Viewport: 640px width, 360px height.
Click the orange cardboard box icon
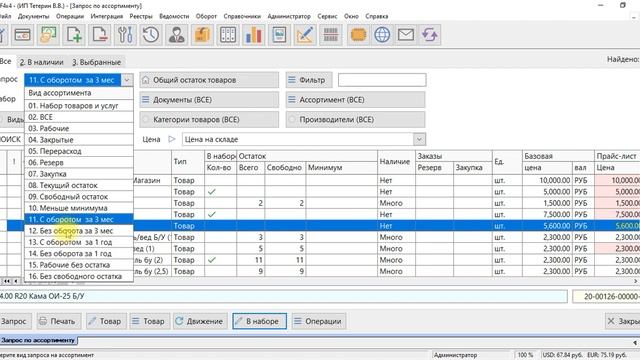pyautogui.click(x=202, y=35)
